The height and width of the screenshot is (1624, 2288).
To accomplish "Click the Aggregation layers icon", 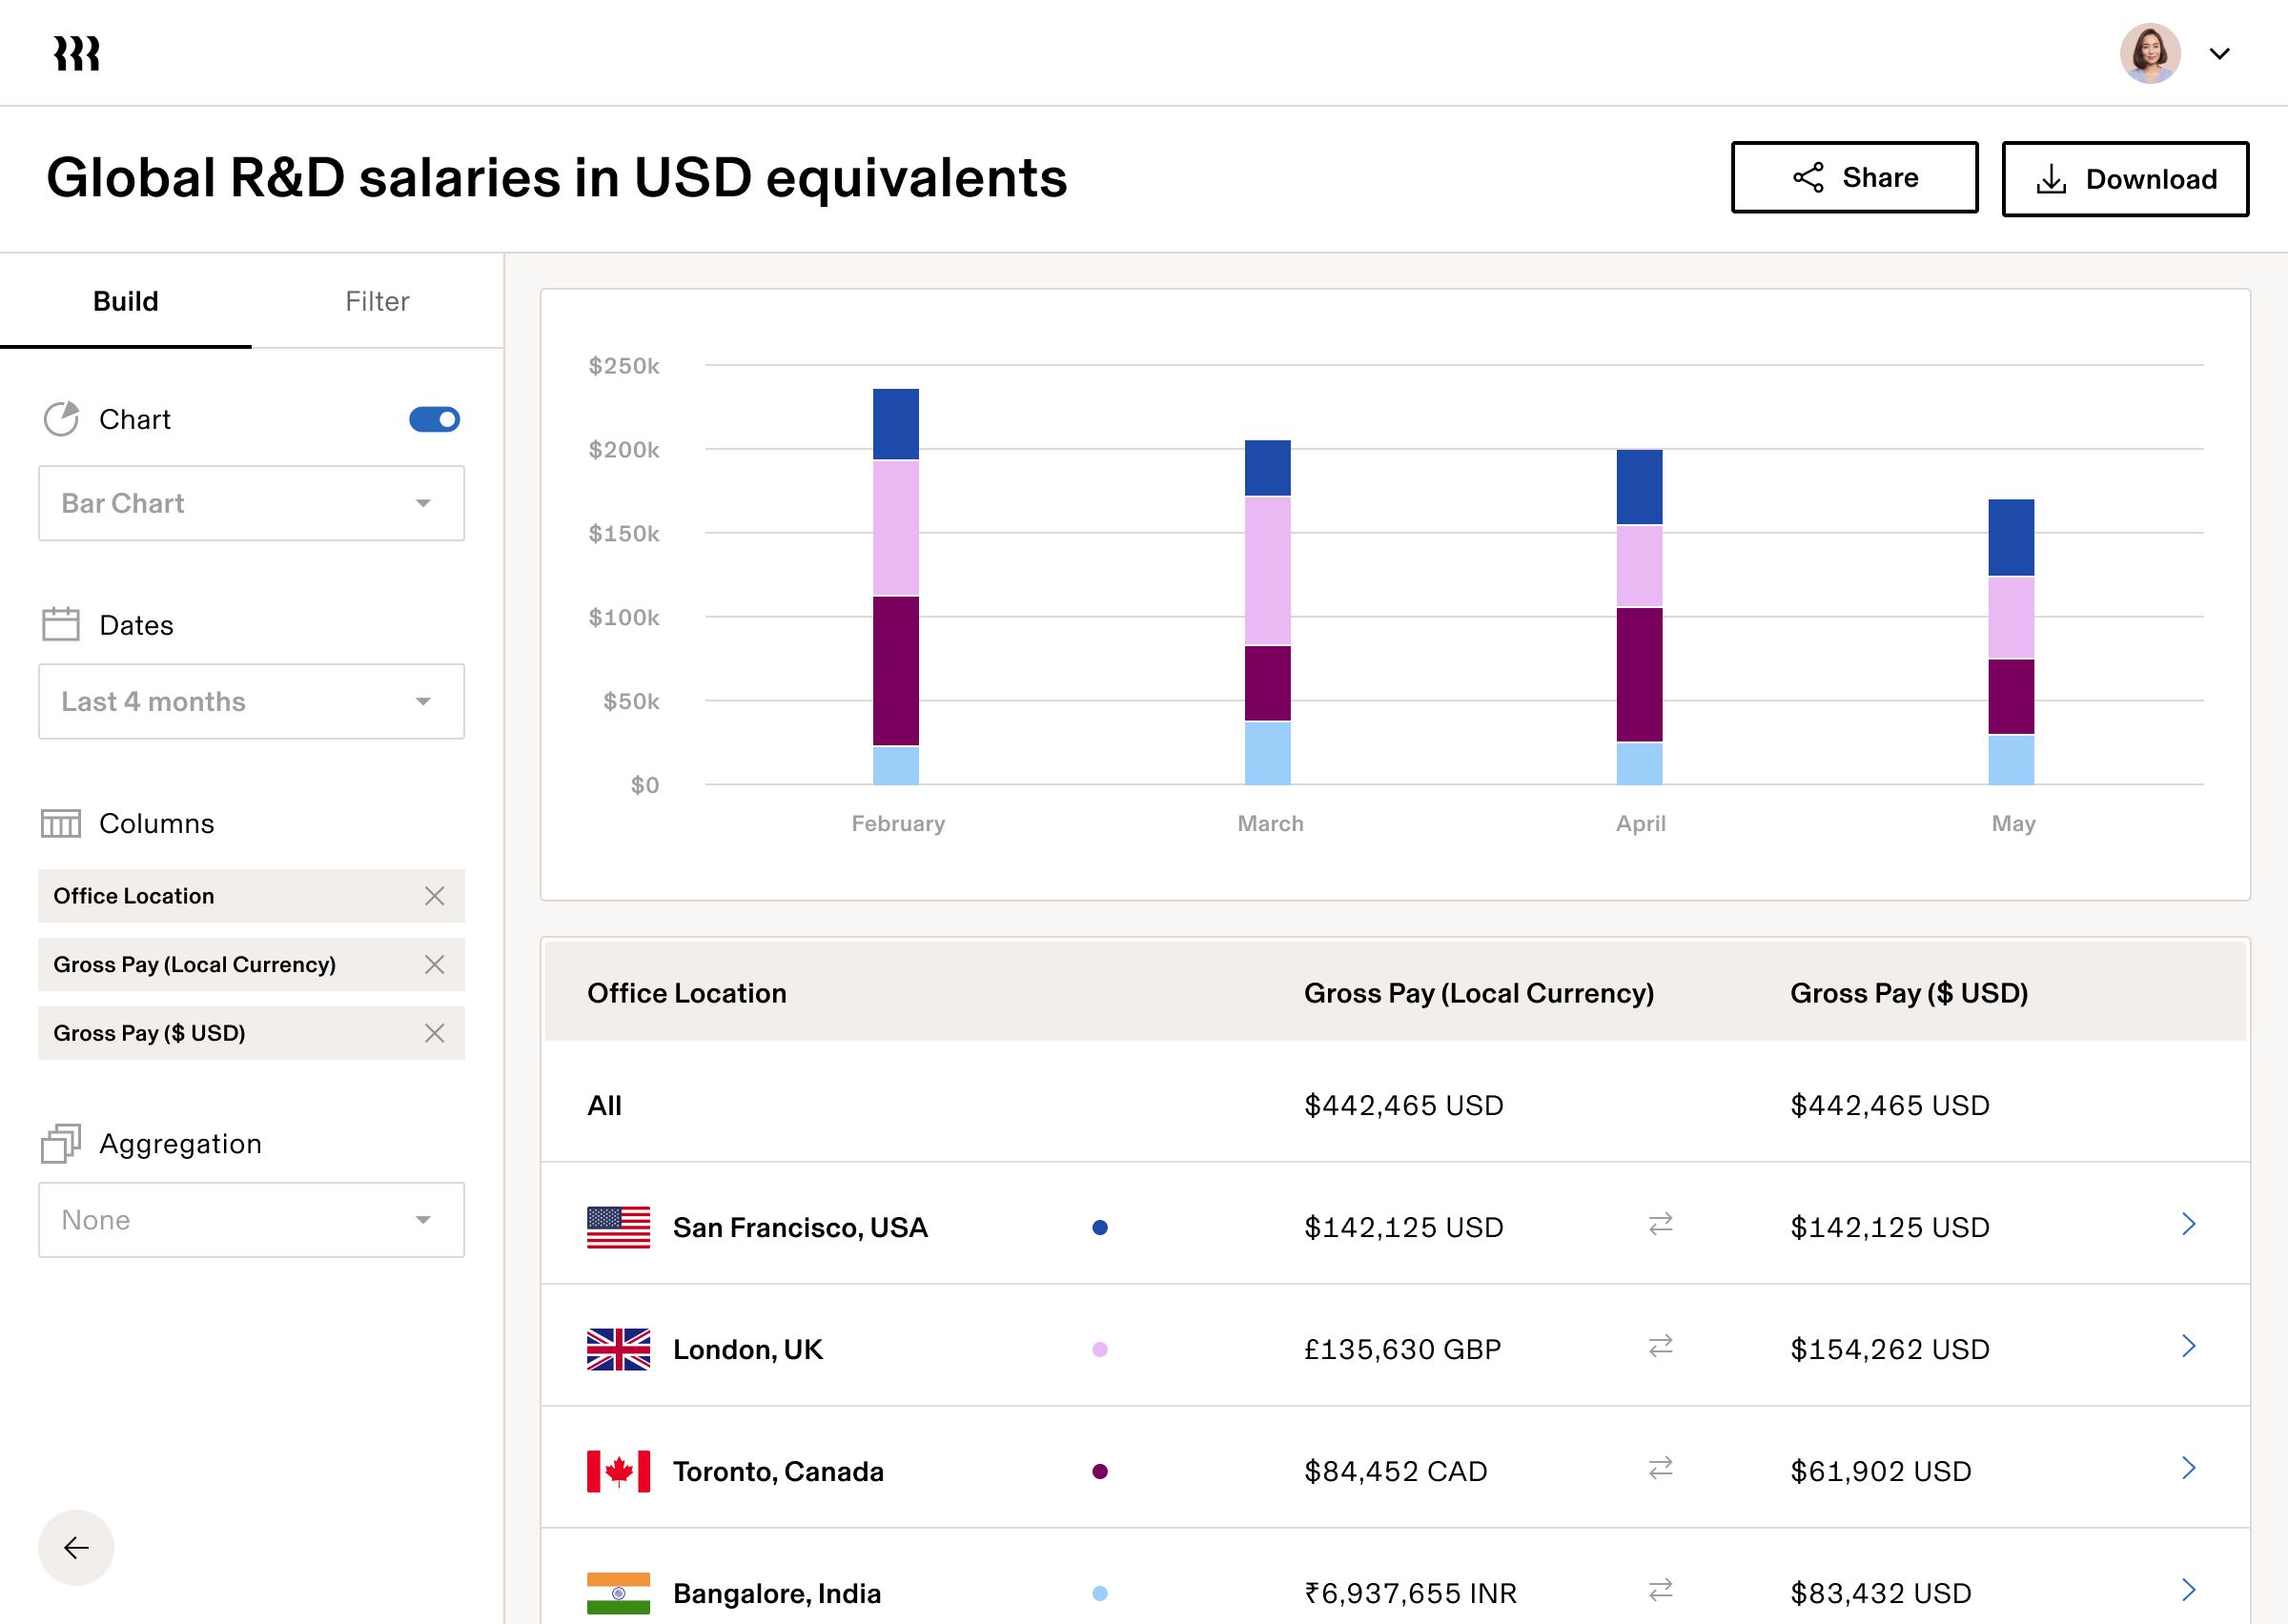I will [62, 1143].
